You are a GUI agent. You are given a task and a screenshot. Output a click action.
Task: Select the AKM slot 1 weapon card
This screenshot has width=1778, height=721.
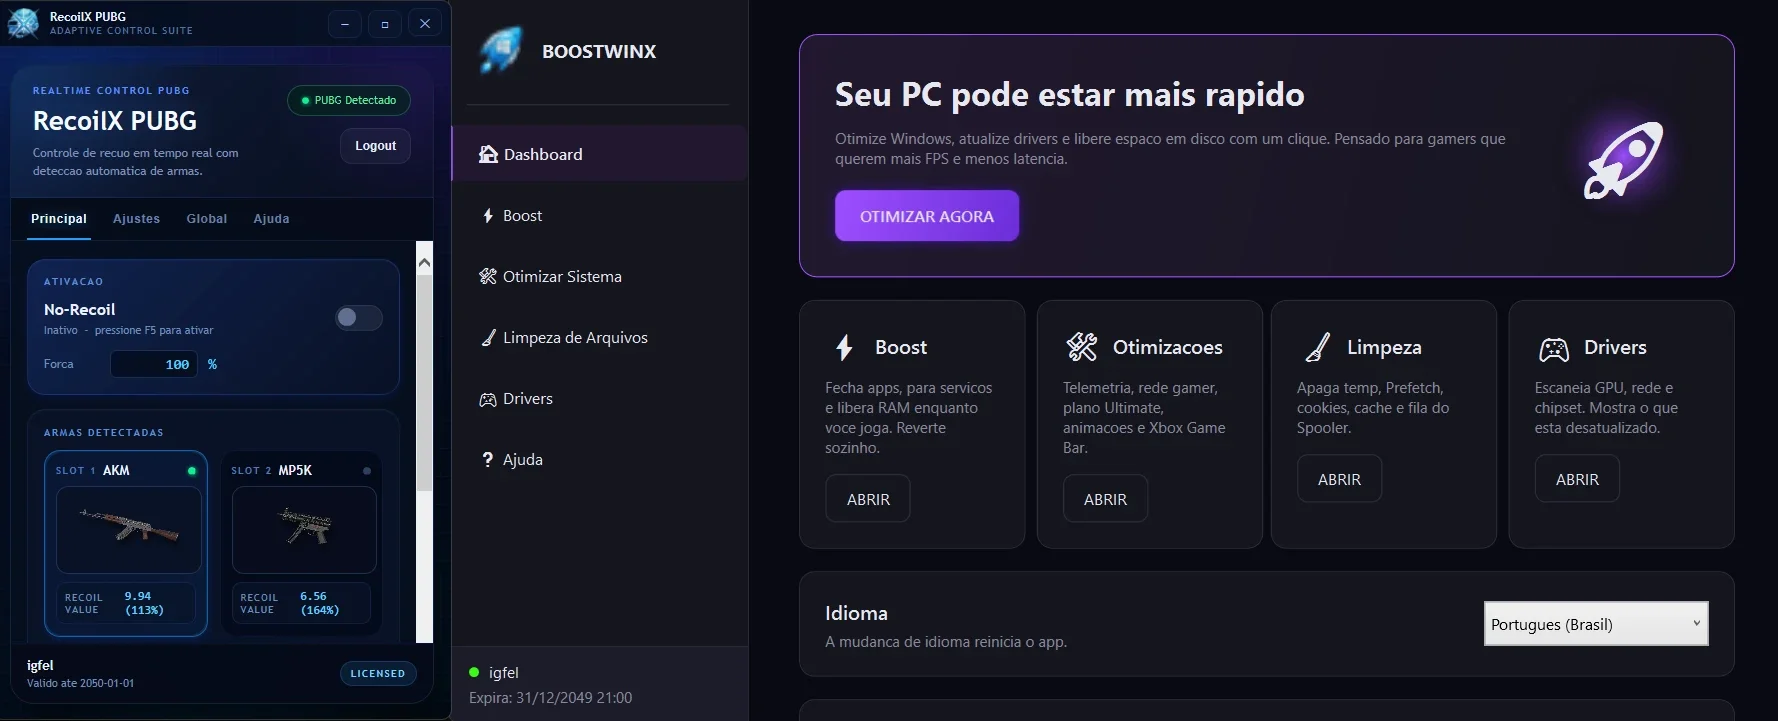click(126, 544)
